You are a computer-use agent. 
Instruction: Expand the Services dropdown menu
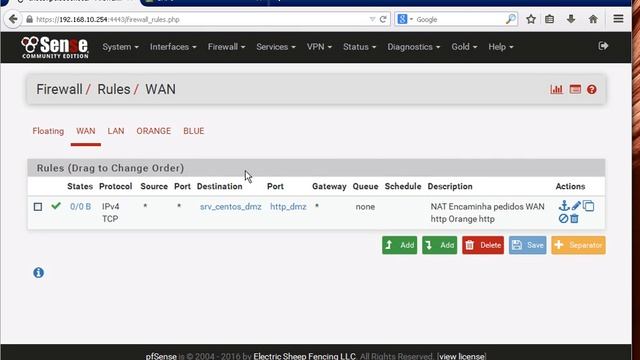coord(276,47)
